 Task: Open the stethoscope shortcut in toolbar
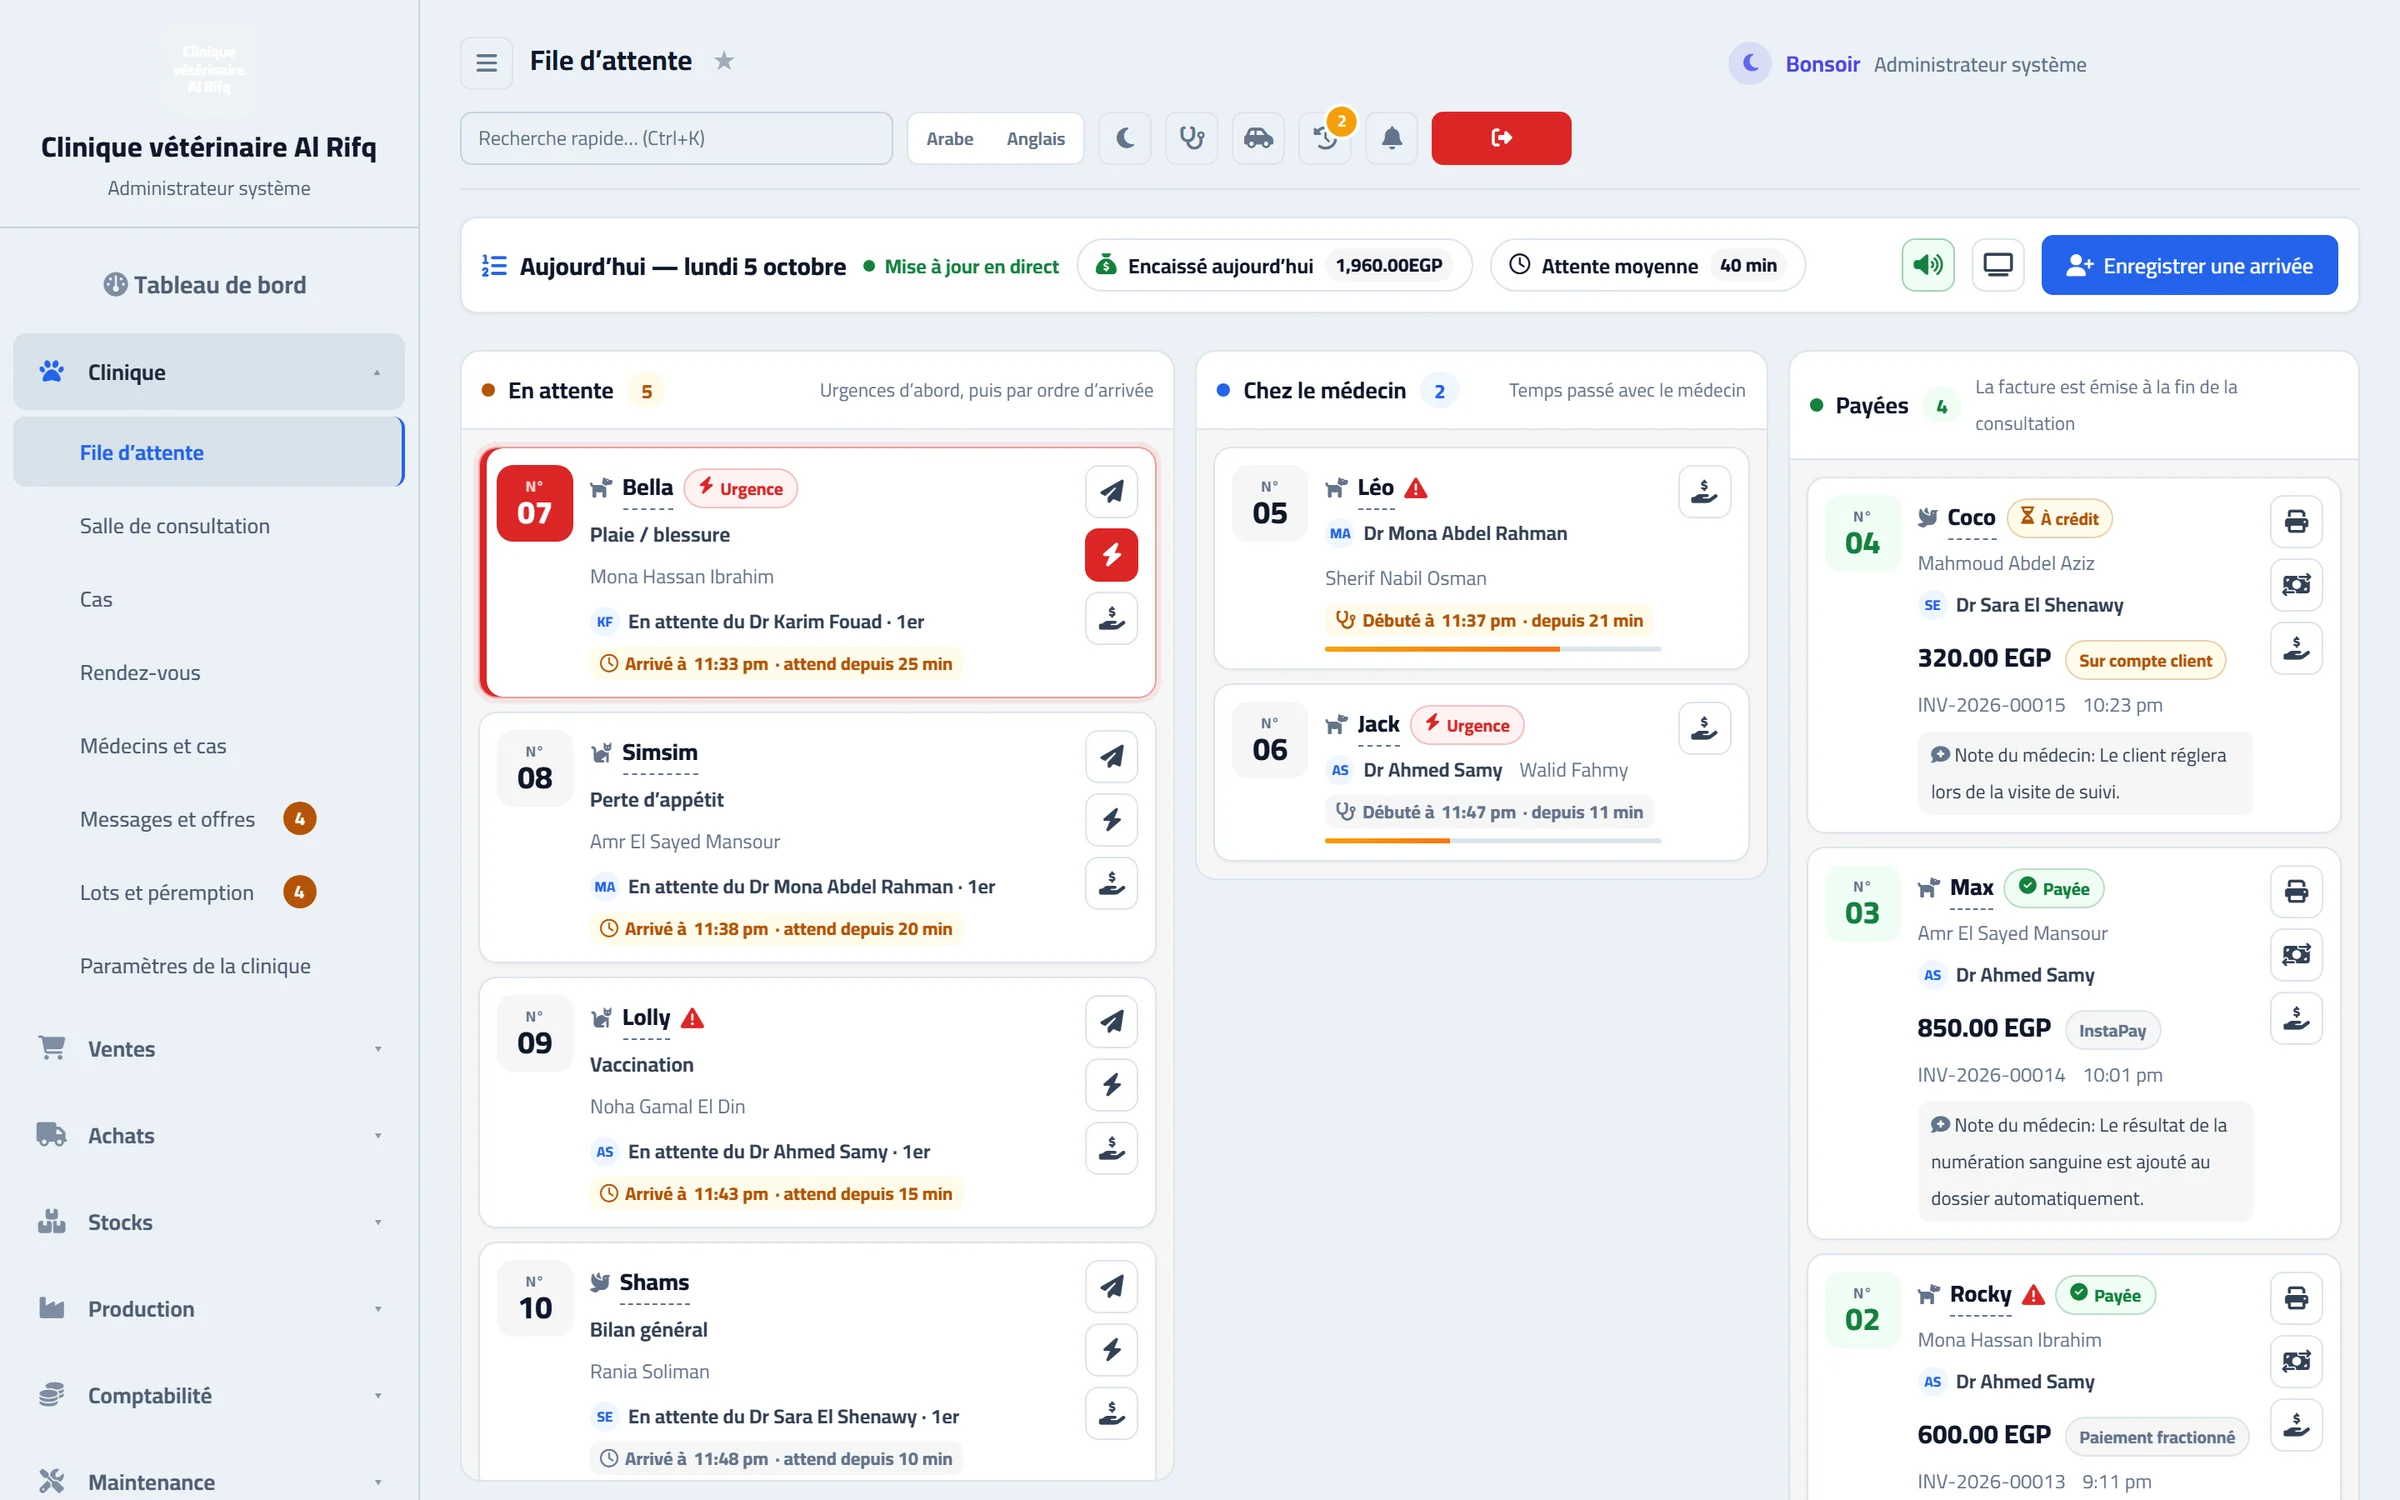1192,138
